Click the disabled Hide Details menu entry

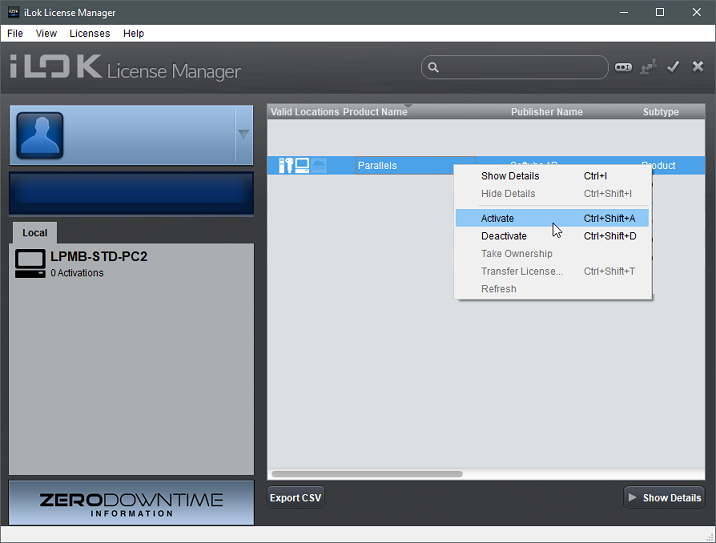[x=552, y=194]
